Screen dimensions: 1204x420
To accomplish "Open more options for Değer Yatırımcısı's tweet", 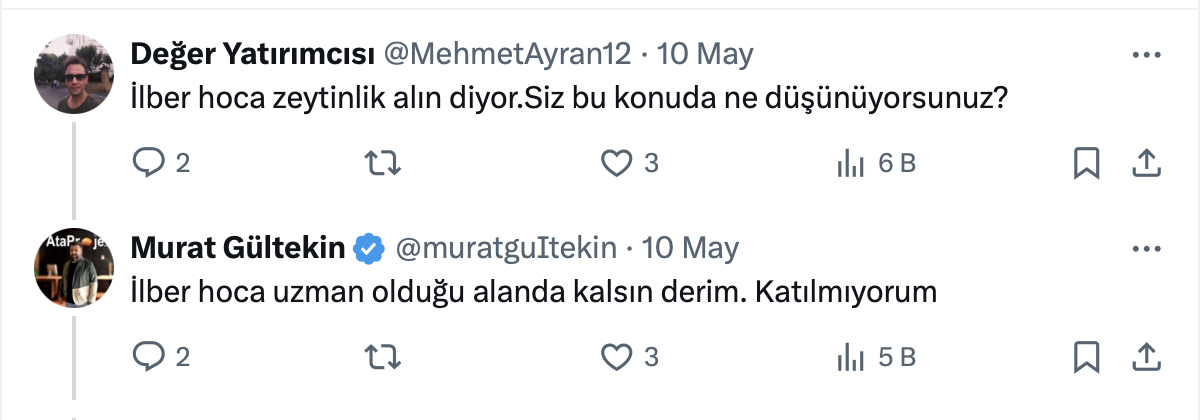I will [1146, 53].
